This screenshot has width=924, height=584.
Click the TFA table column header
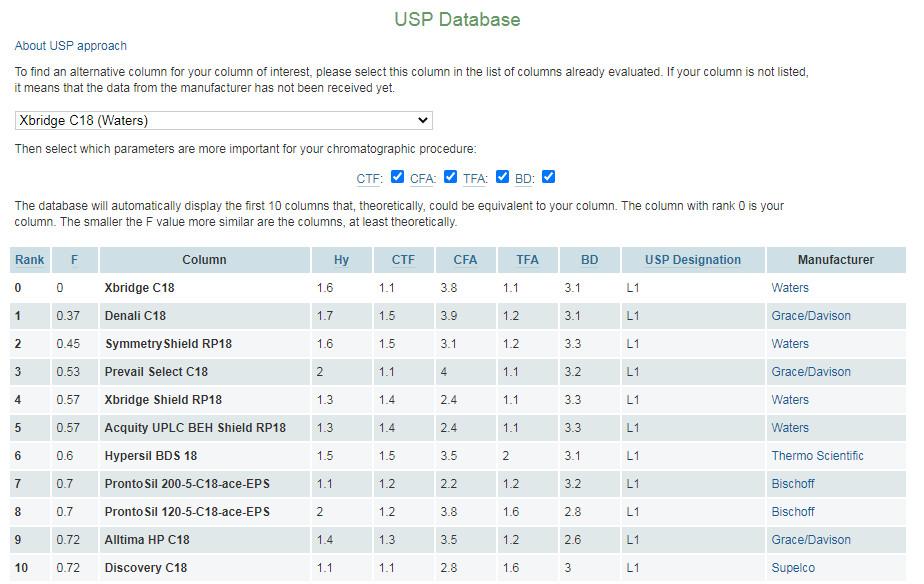527,260
